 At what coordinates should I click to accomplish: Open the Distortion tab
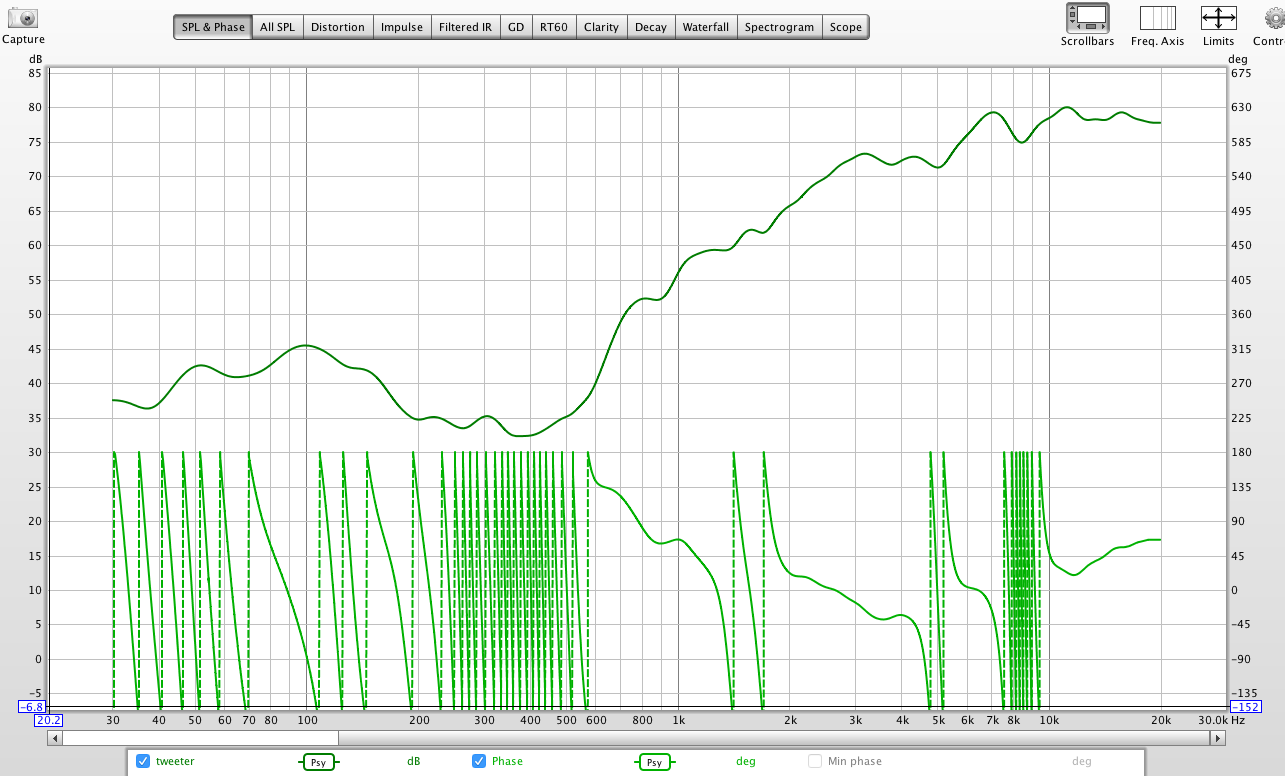pos(338,27)
